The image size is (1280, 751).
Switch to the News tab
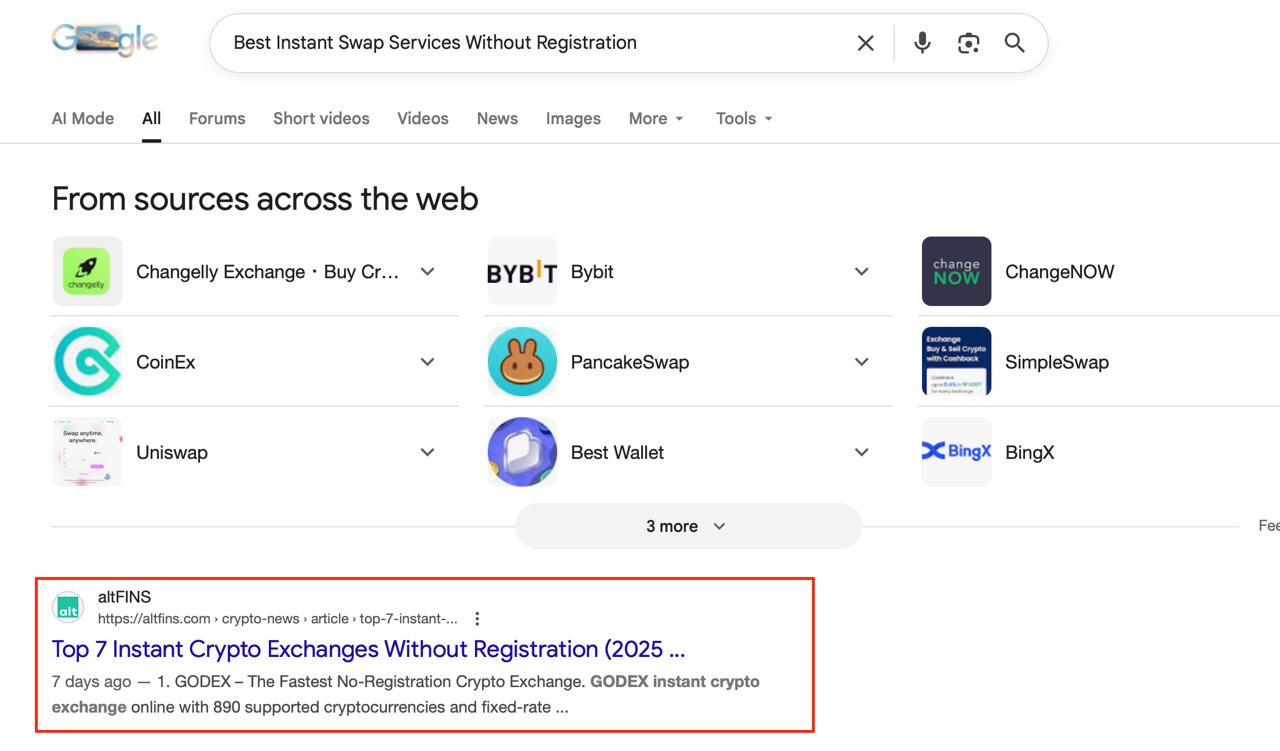click(497, 118)
